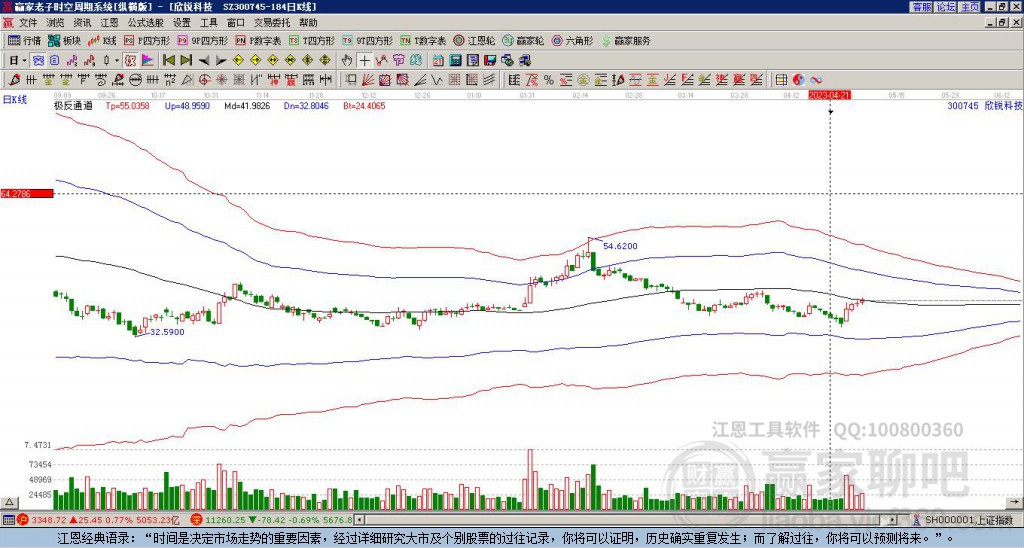The image size is (1024, 548).
Task: Expand the candlestick style dropdown arrow
Action: point(117,61)
